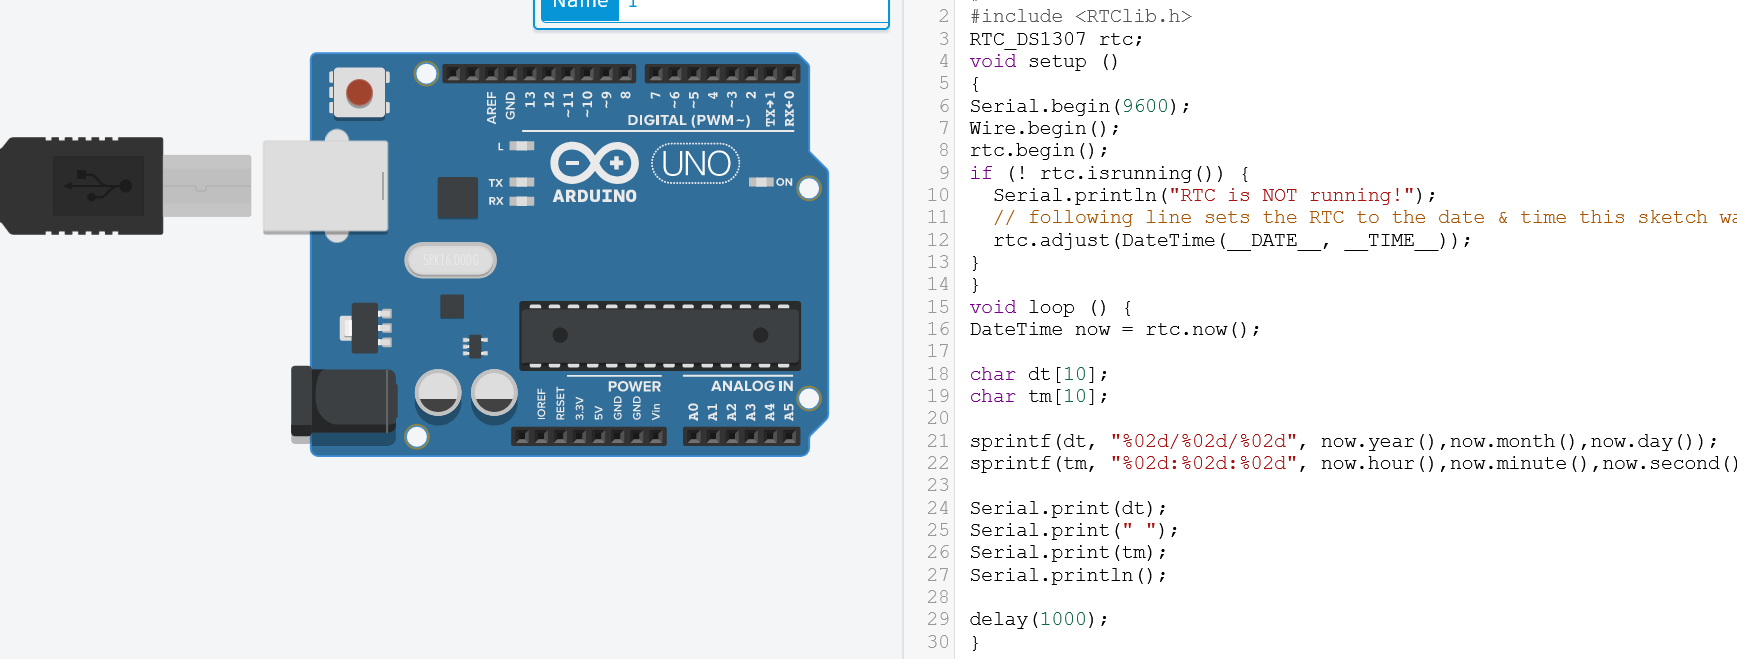Place cursor on "Serial.begin(9600);" line
Image resolution: width=1737 pixels, height=659 pixels.
click(x=1079, y=106)
